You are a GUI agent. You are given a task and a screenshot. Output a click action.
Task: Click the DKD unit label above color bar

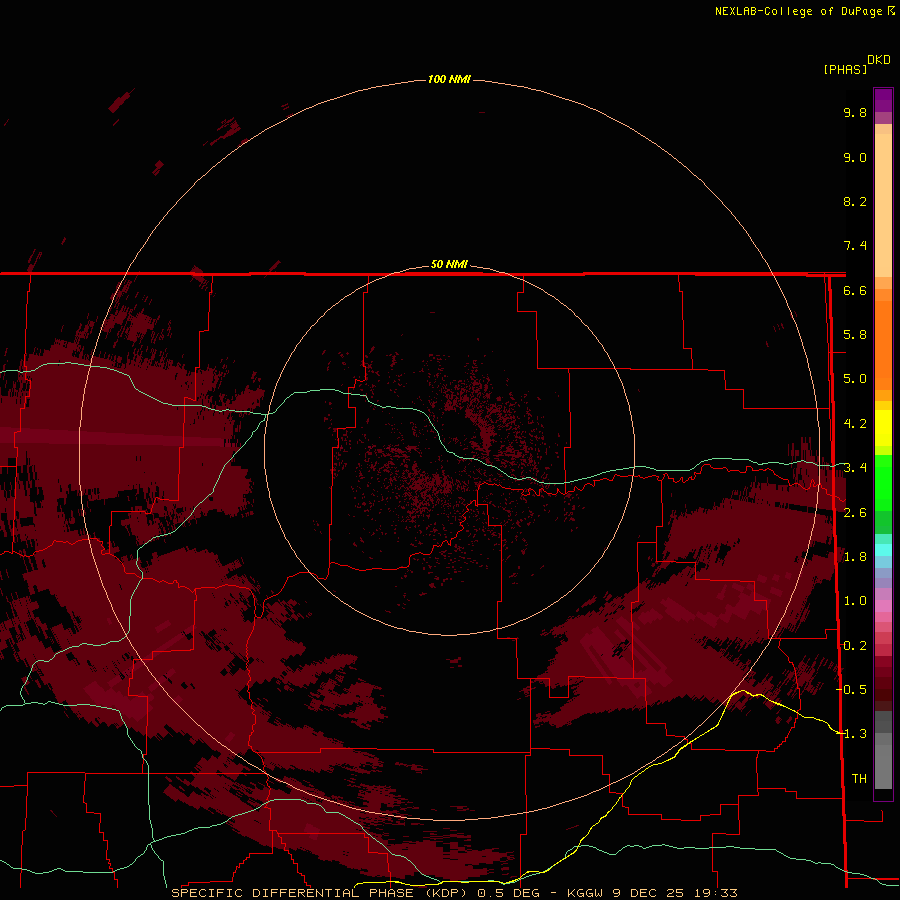[x=879, y=59]
